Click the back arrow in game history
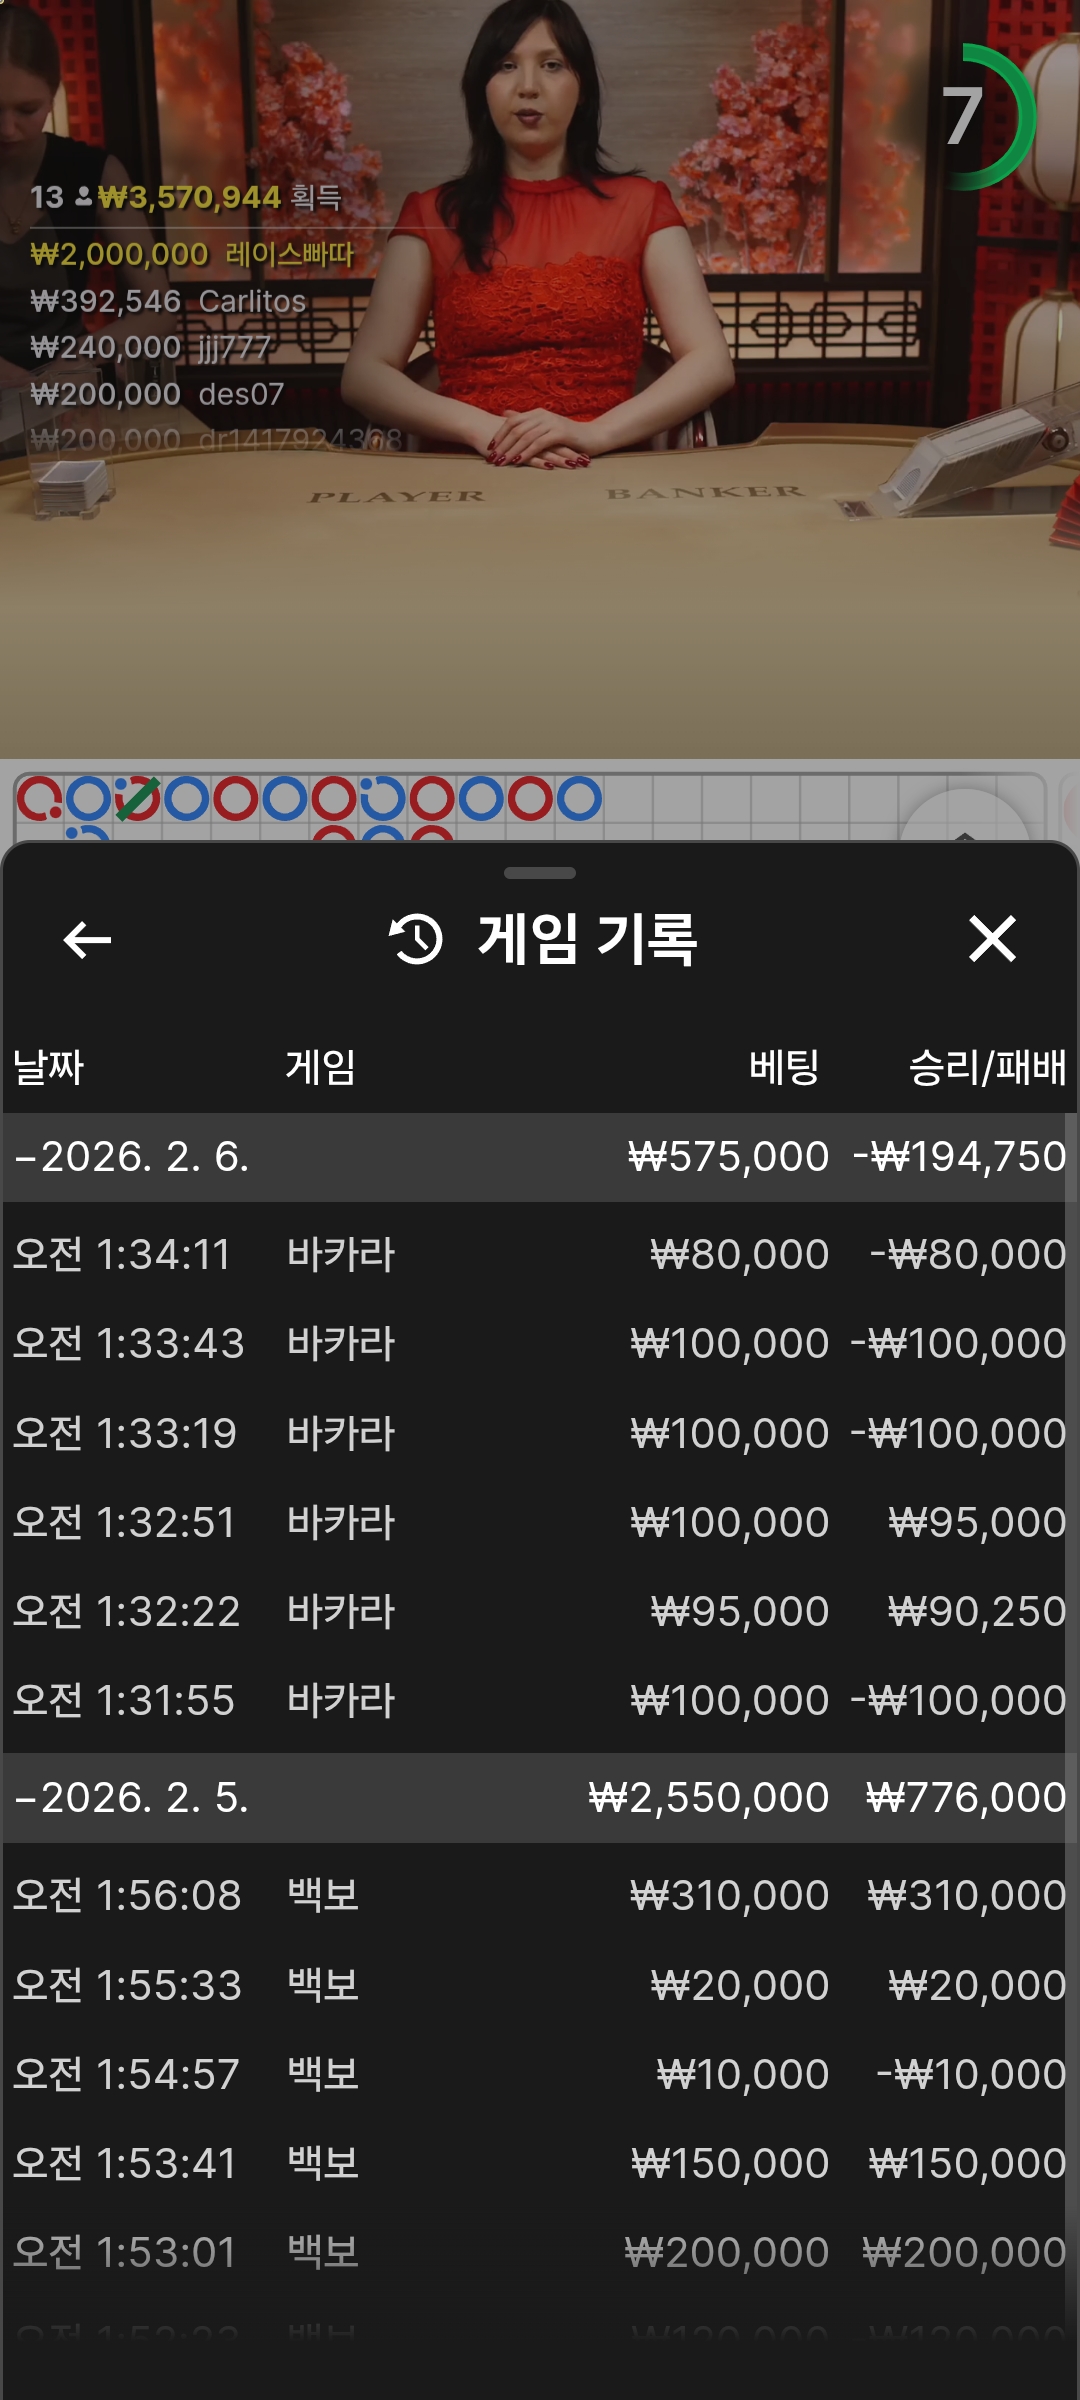 point(87,940)
